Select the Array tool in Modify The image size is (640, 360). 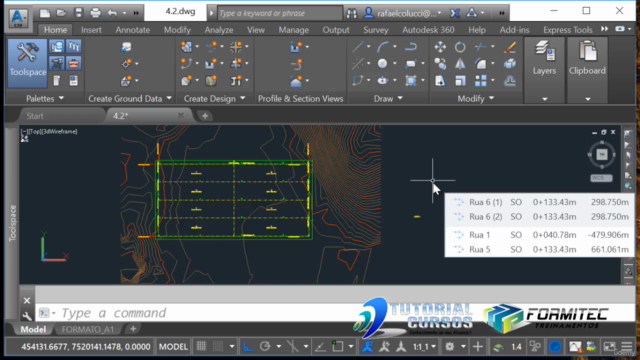click(480, 81)
